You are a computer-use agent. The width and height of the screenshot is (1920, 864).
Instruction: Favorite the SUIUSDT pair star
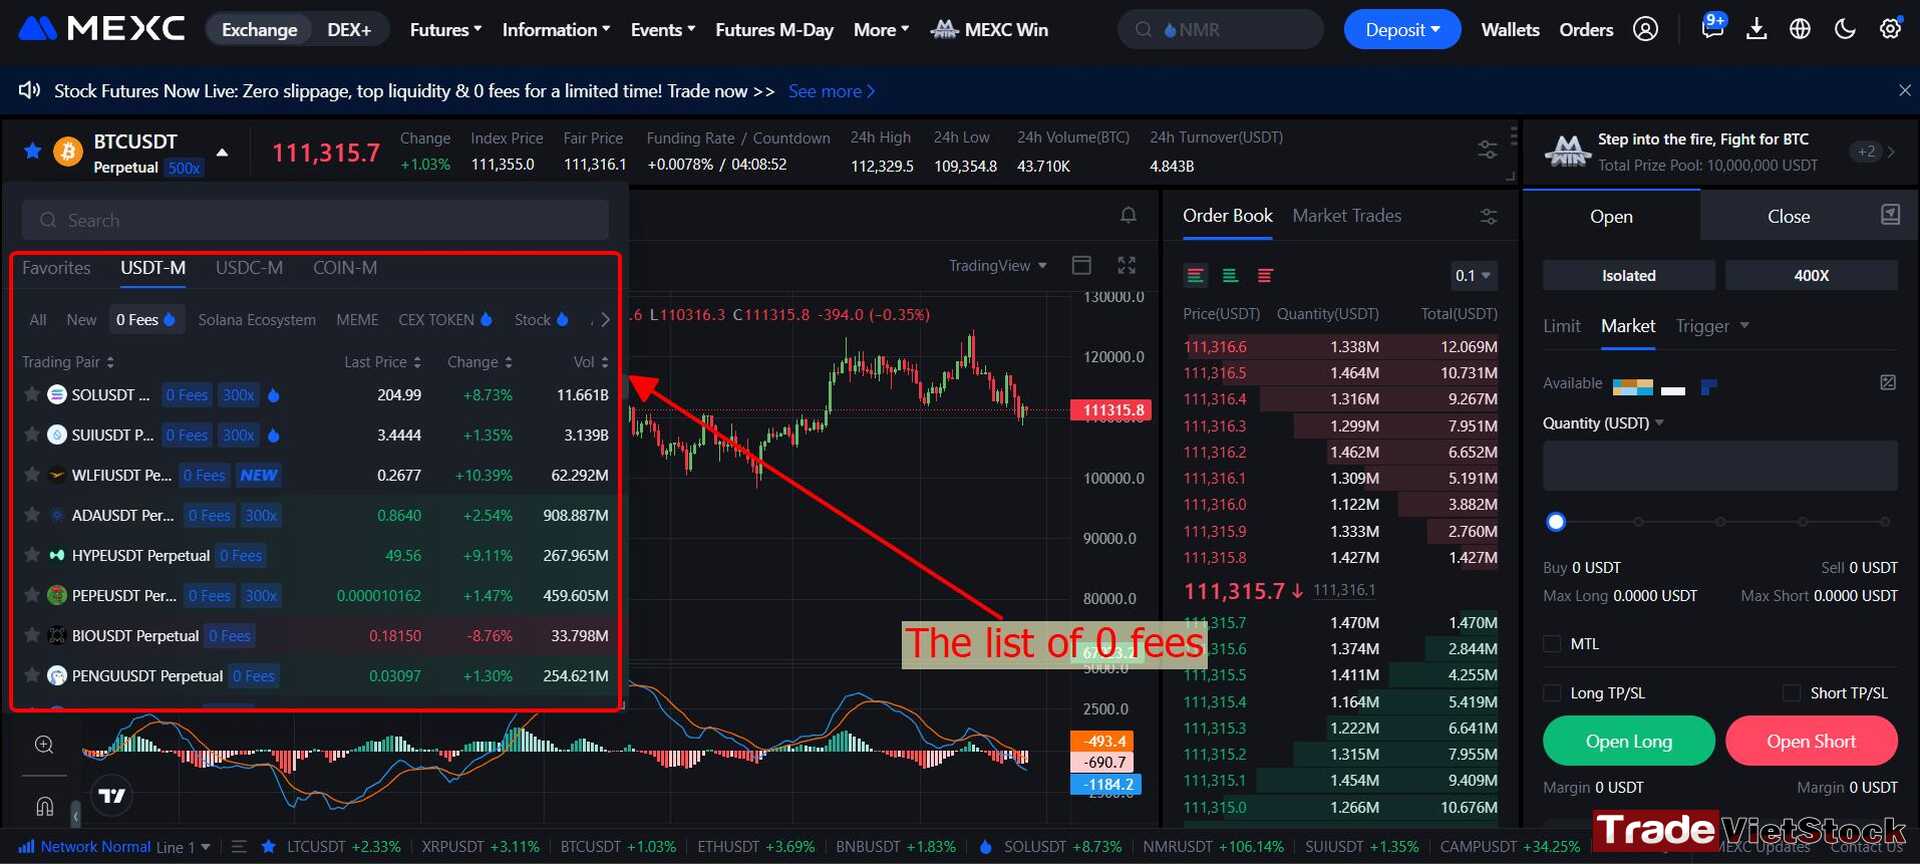(x=32, y=434)
